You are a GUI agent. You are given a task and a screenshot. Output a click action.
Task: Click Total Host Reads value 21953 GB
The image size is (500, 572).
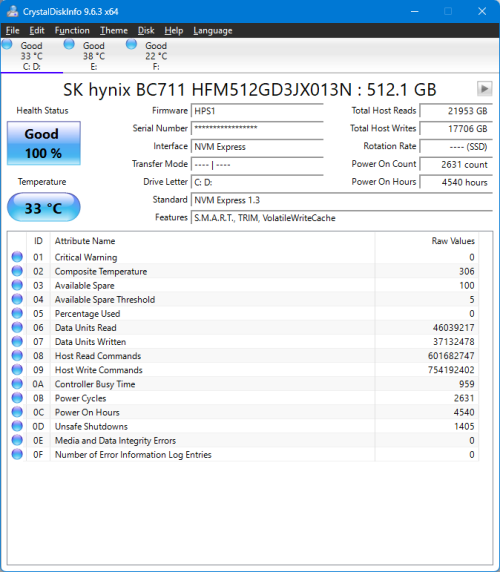456,111
